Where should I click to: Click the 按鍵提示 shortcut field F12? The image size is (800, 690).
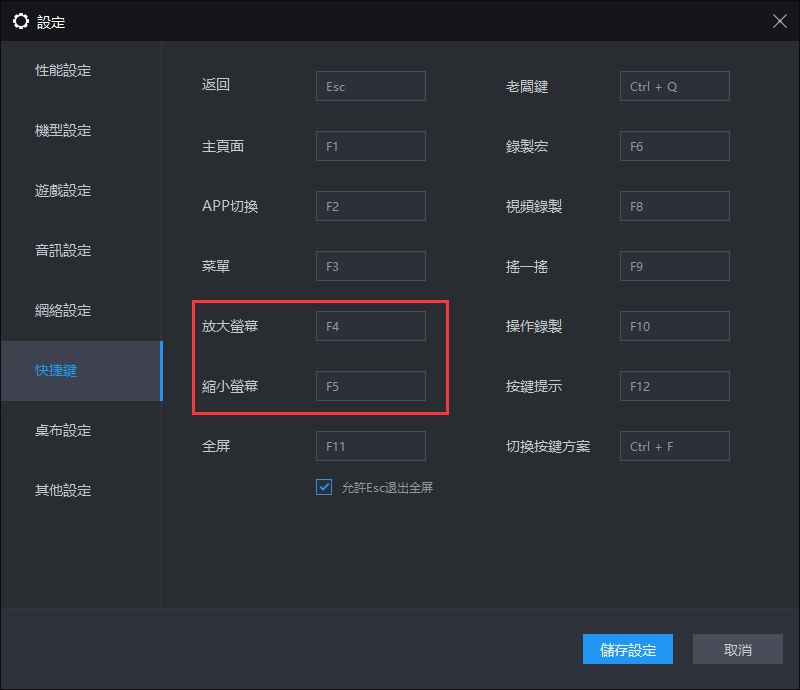[674, 386]
